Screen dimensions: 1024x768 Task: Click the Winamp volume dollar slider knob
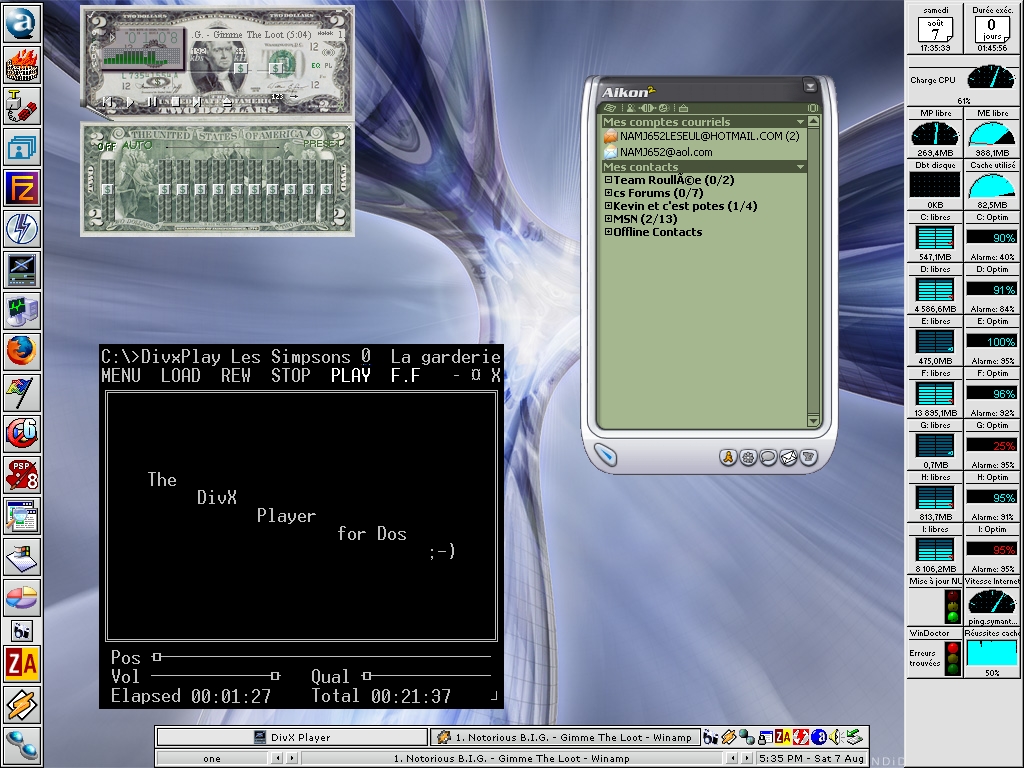241,68
